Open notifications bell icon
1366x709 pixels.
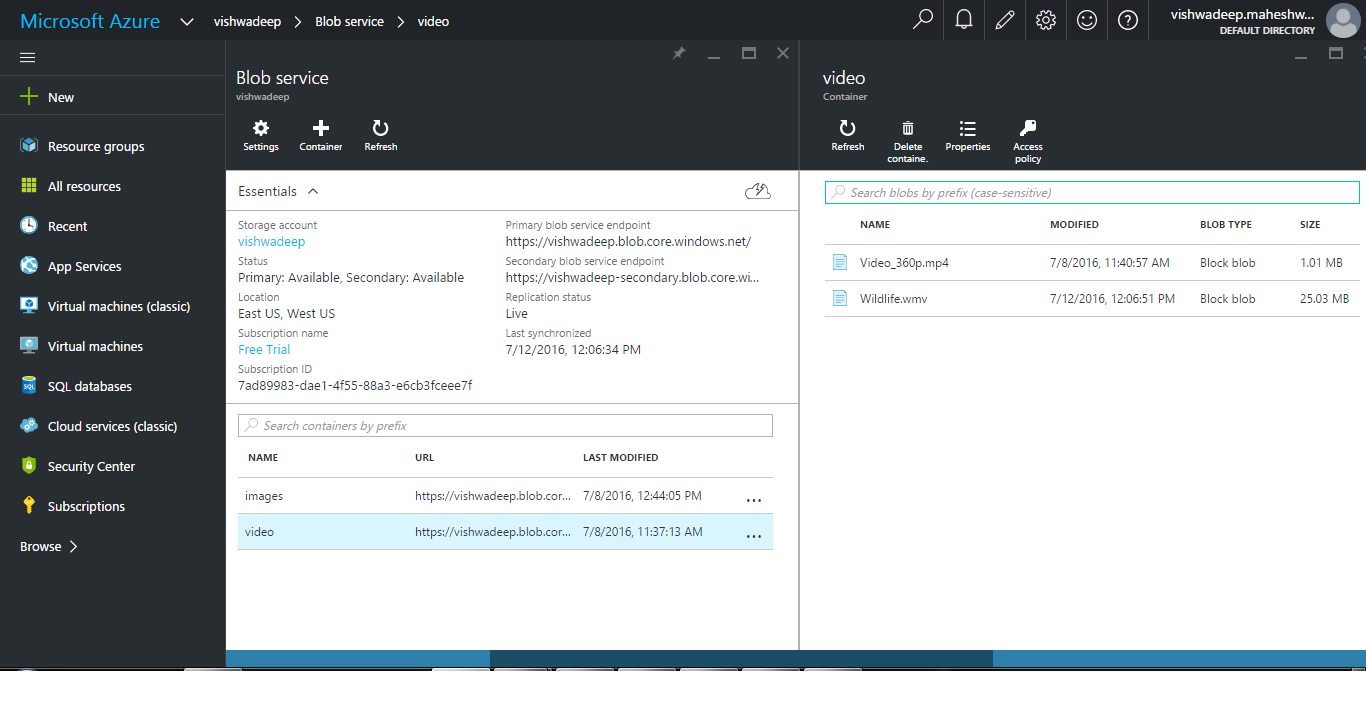(964, 20)
